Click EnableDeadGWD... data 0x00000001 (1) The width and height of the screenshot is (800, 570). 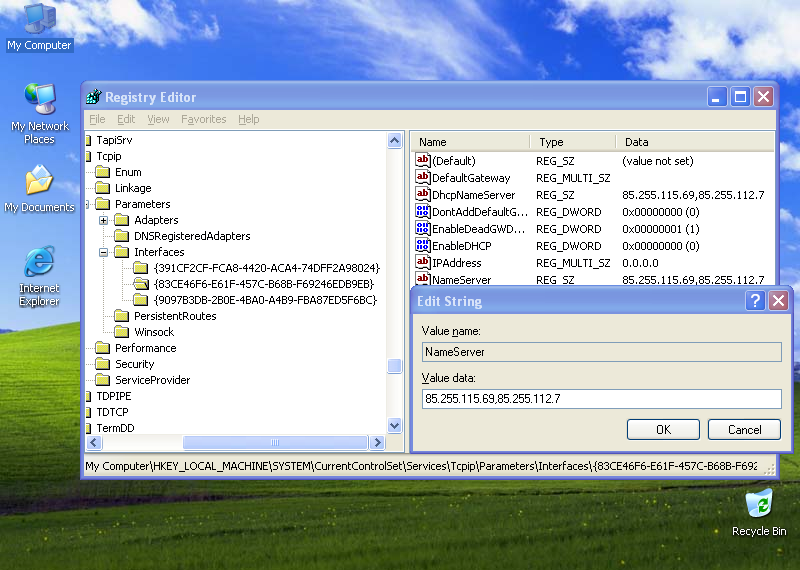pyautogui.click(x=660, y=229)
